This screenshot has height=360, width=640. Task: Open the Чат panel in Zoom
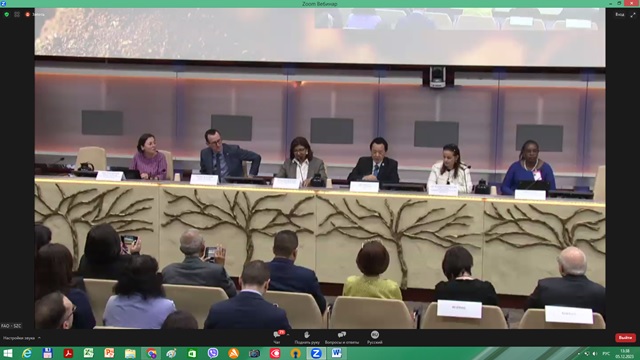point(277,337)
